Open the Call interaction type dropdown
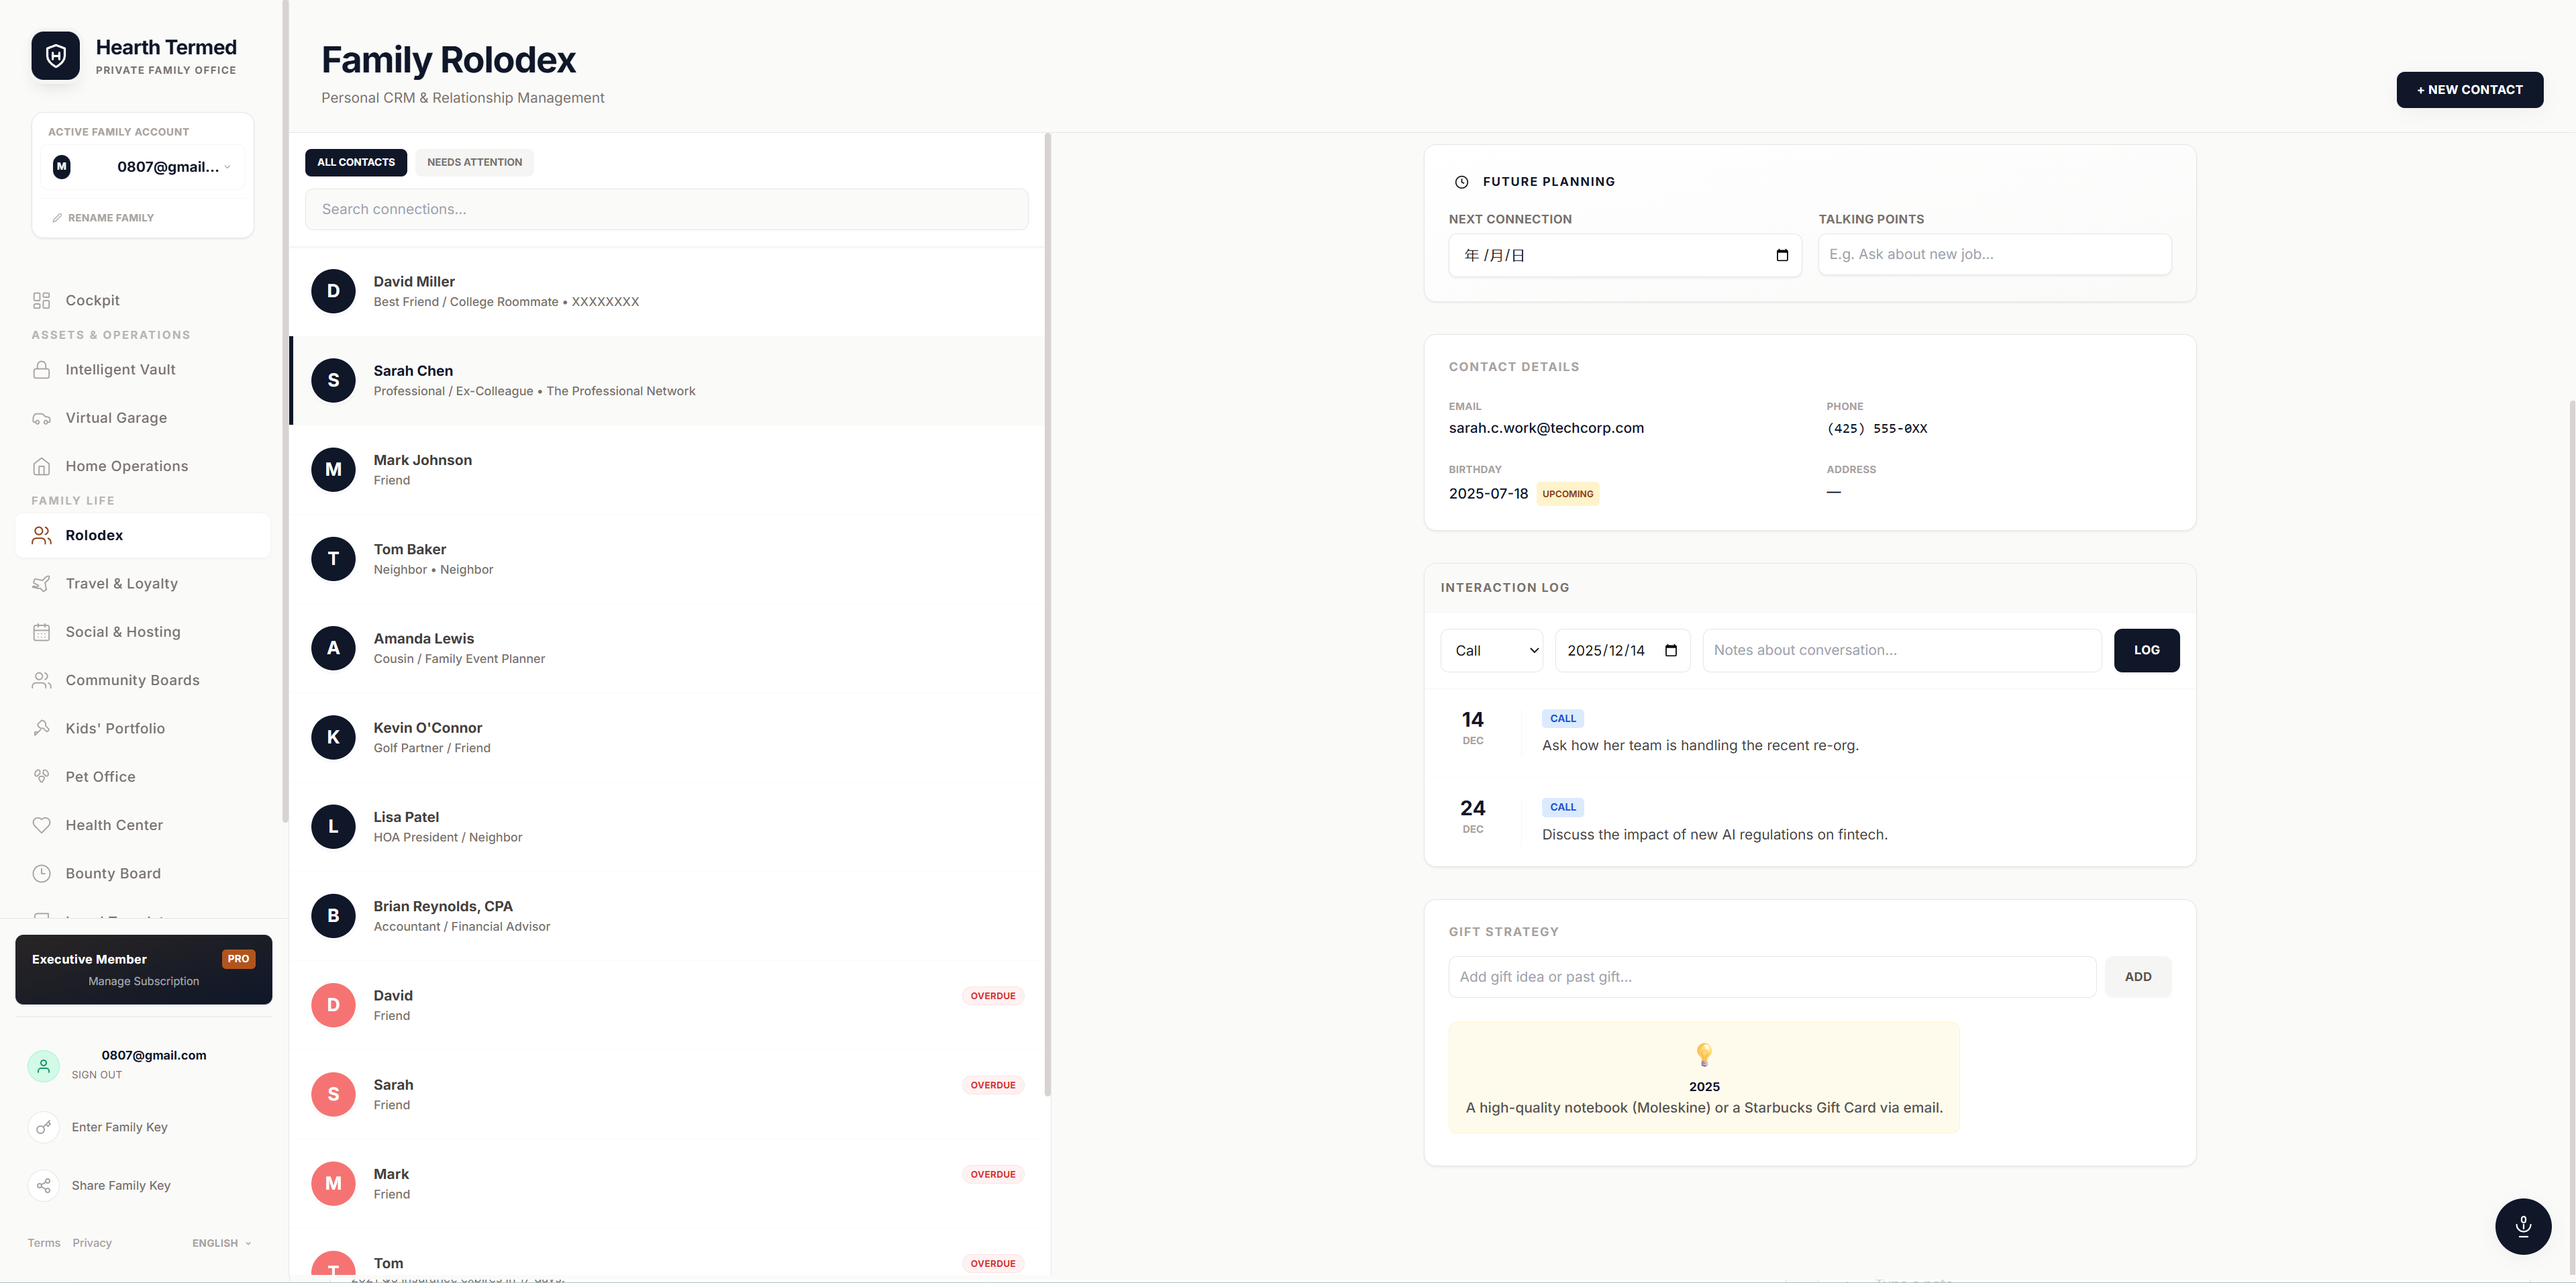Image resolution: width=2576 pixels, height=1283 pixels. click(1491, 651)
